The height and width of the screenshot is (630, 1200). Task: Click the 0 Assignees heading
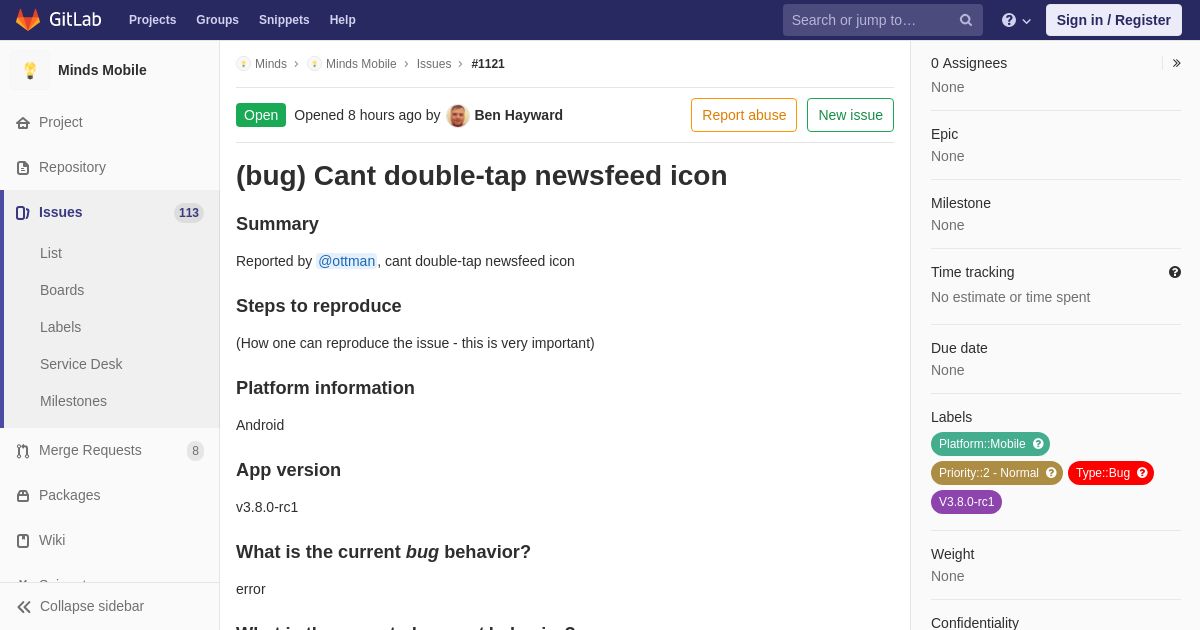pyautogui.click(x=969, y=63)
